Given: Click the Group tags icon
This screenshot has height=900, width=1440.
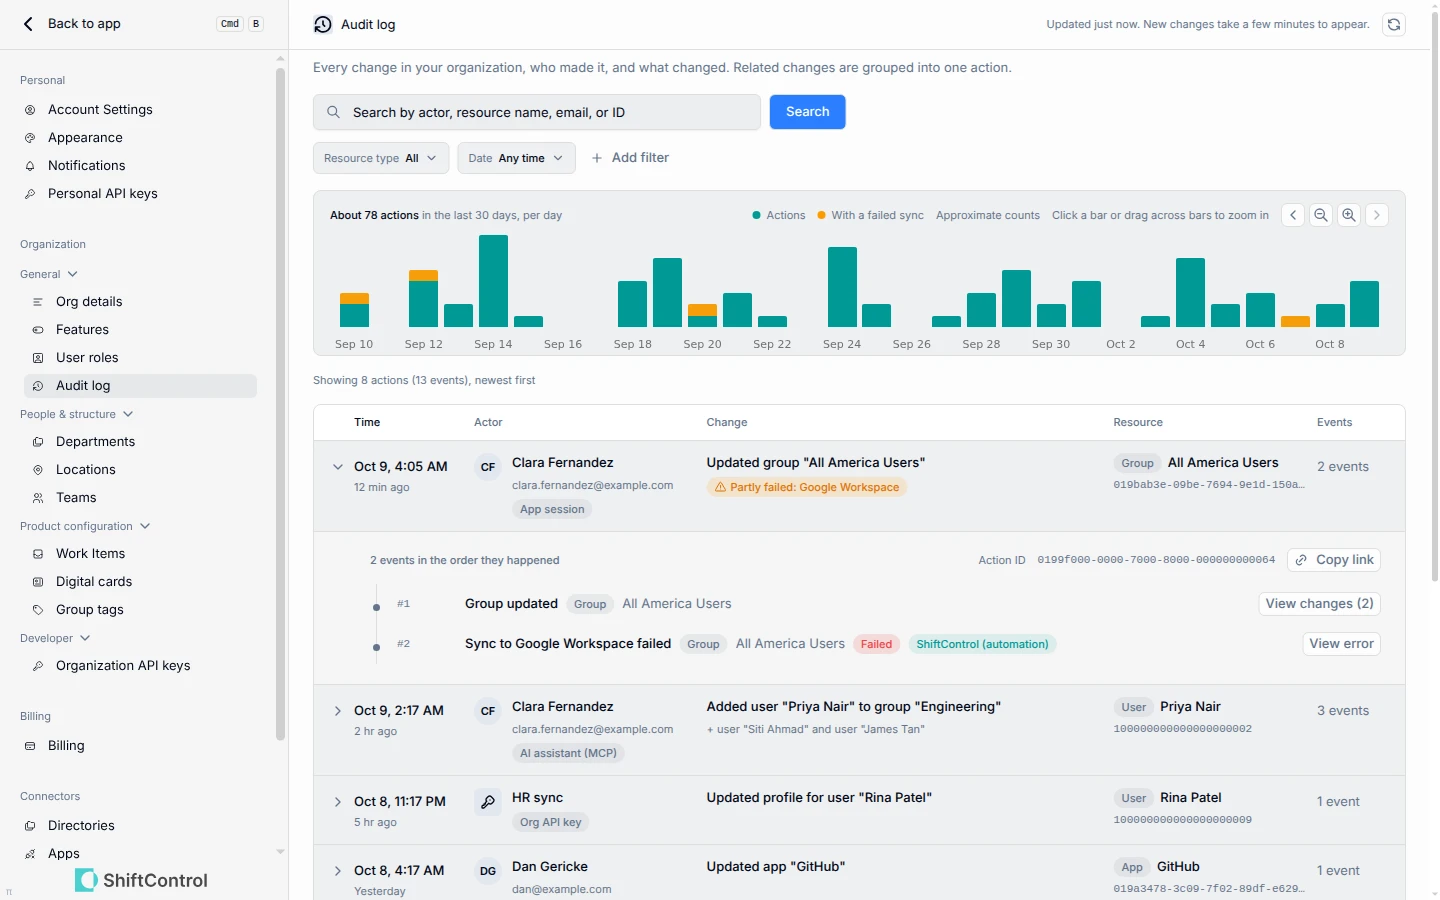Looking at the screenshot, I should coord(38,610).
